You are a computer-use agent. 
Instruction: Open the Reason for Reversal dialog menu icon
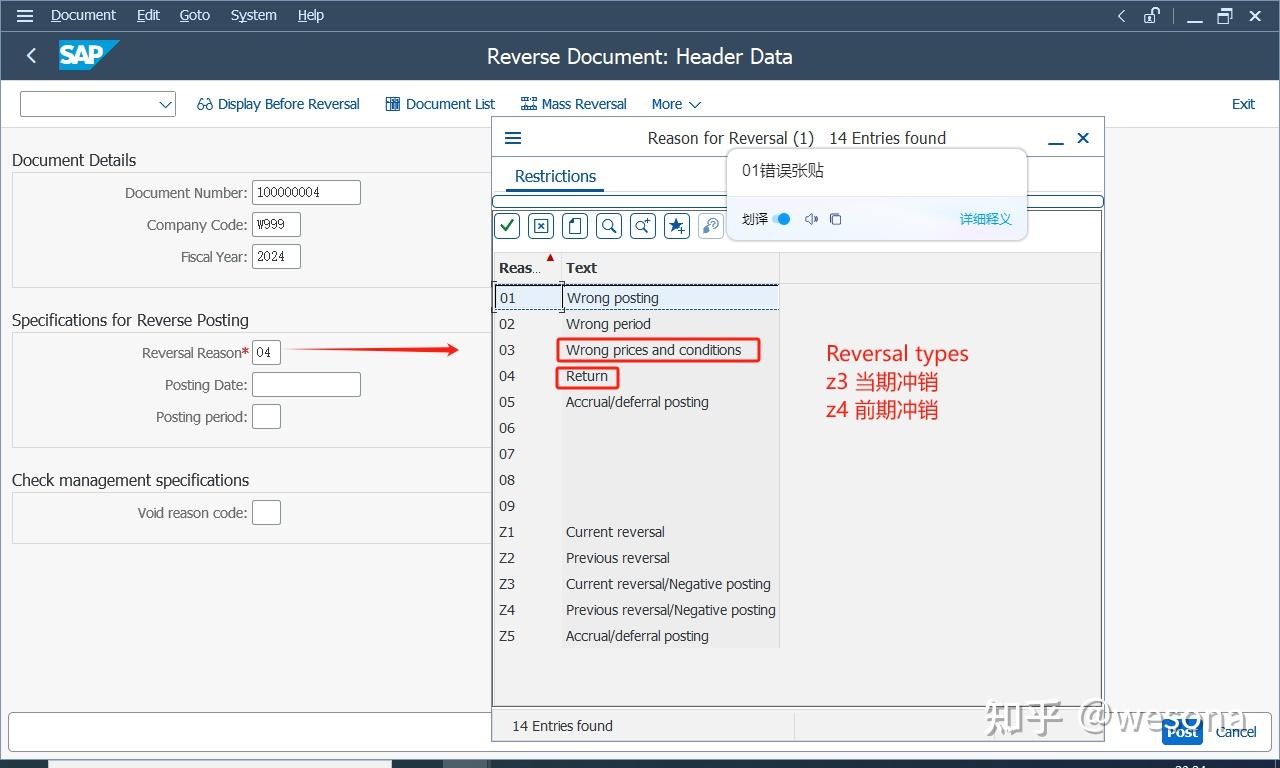(513, 138)
